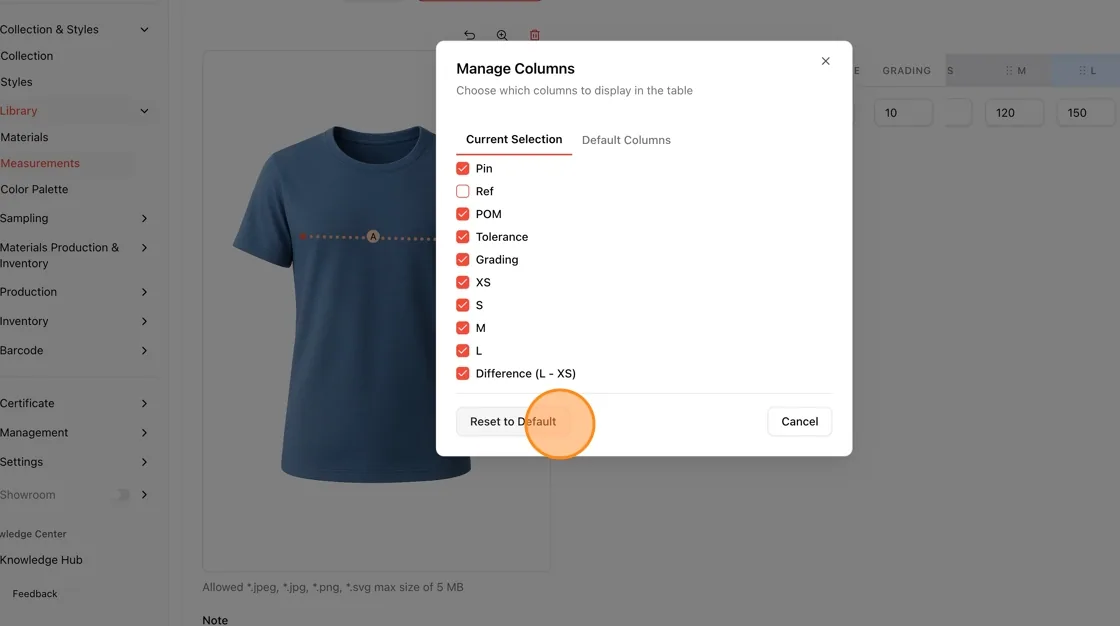
Task: Click drag handle icon beside L column
Action: (x=1082, y=71)
